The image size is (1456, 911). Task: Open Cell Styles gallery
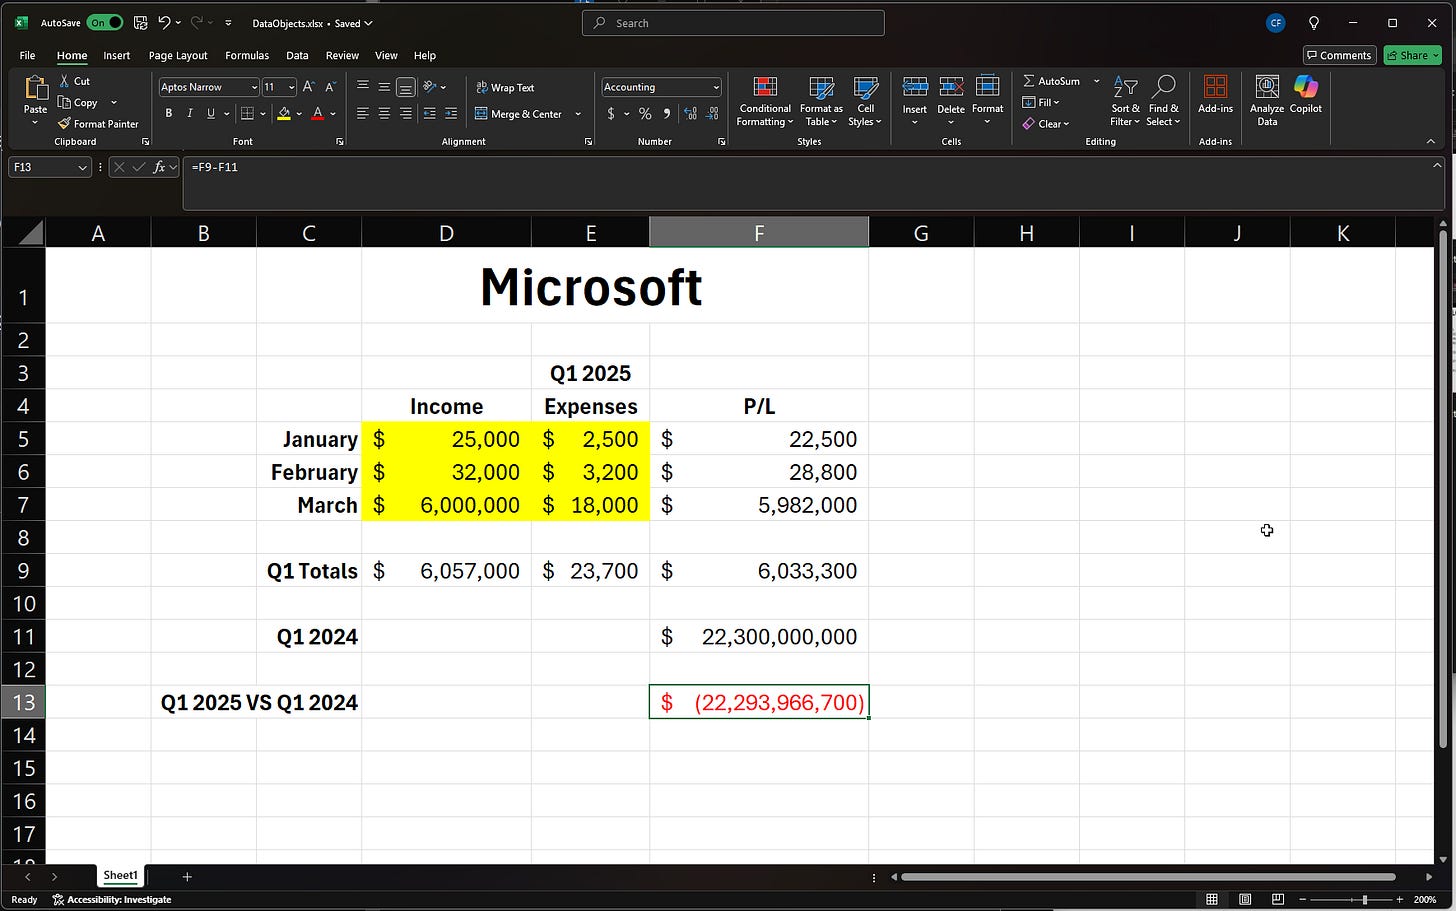click(x=865, y=101)
